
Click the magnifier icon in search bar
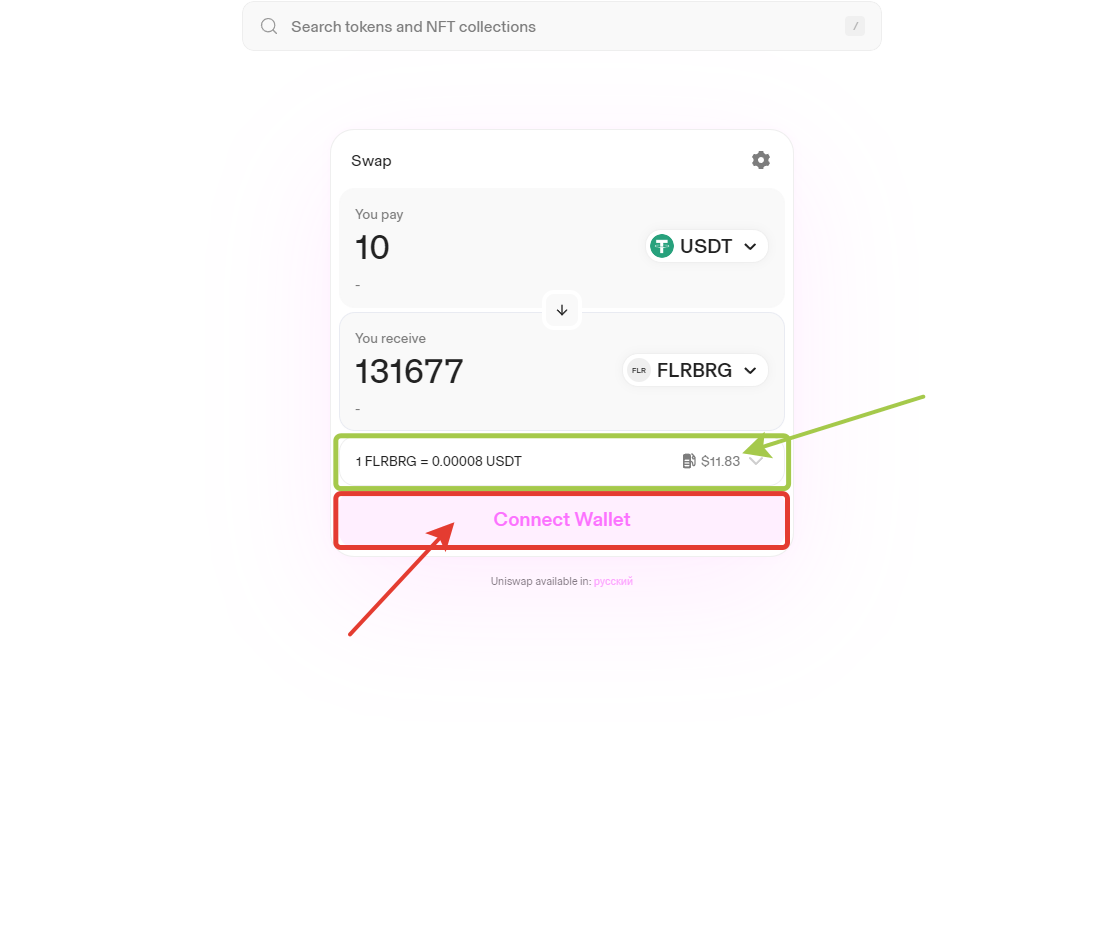tap(269, 27)
